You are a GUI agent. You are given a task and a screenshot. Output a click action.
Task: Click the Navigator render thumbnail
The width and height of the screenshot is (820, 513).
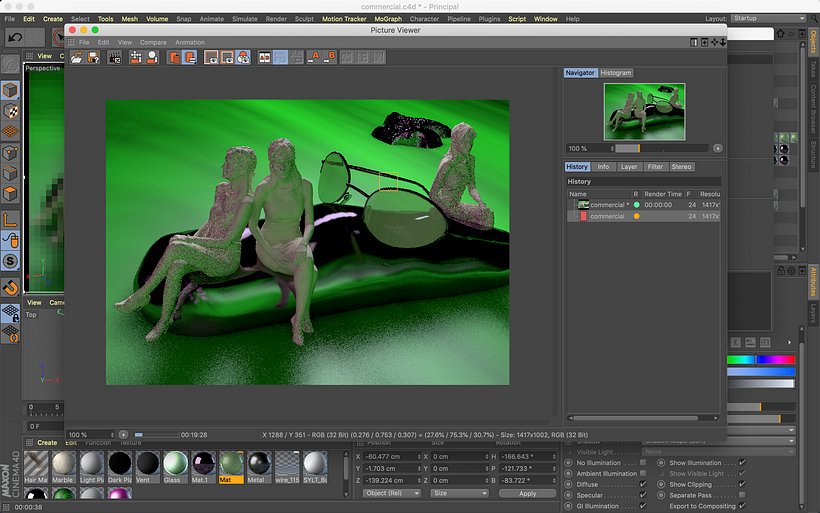644,111
